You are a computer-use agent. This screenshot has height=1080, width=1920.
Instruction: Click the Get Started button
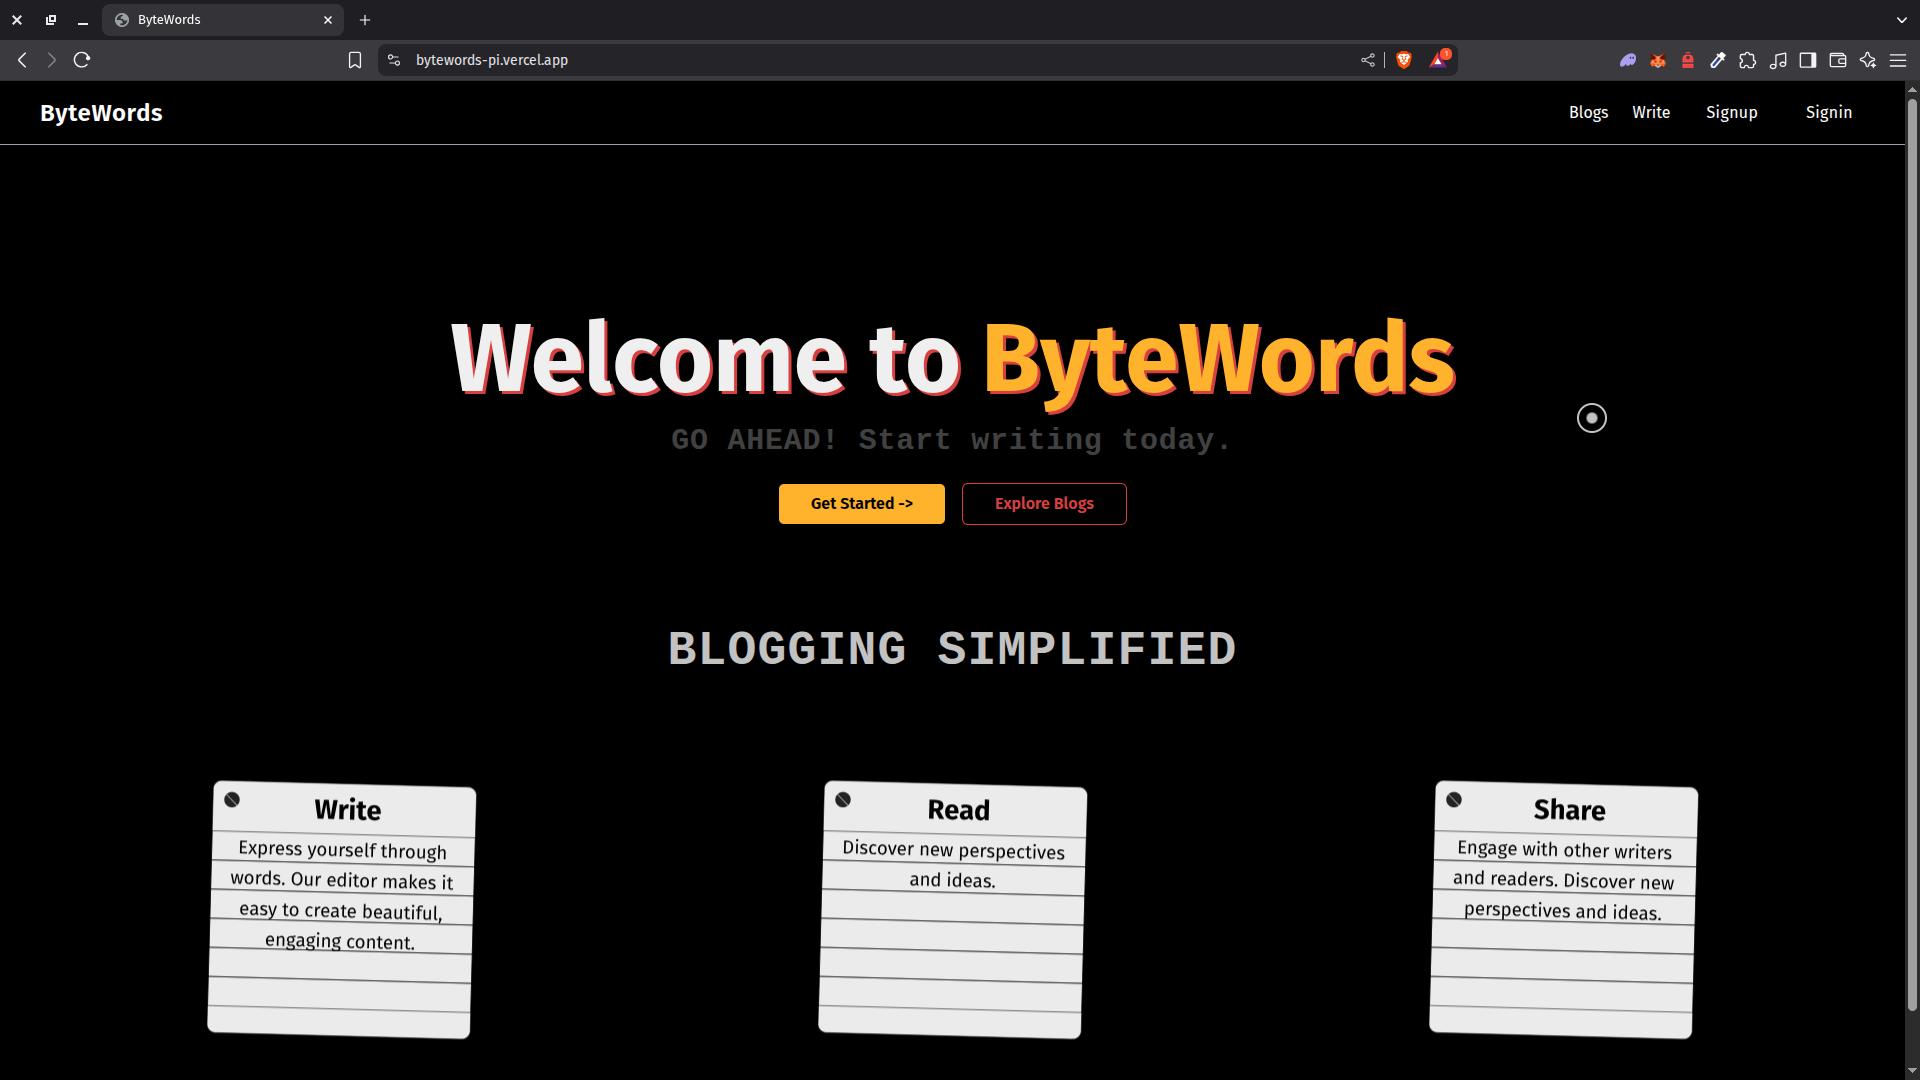861,503
